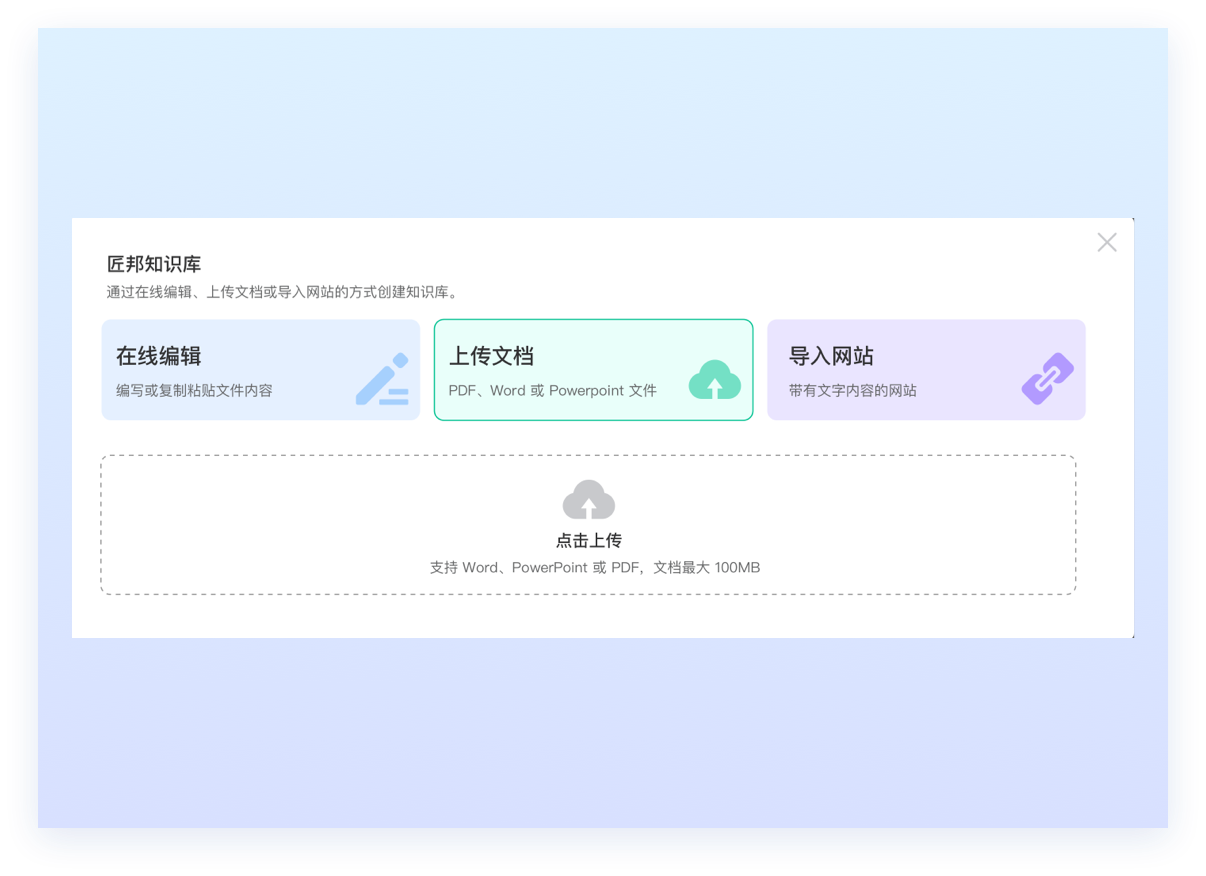Click the 编写或复制粘贴文件内容 subtitle
Viewport: 1206px width, 876px height.
(x=194, y=391)
